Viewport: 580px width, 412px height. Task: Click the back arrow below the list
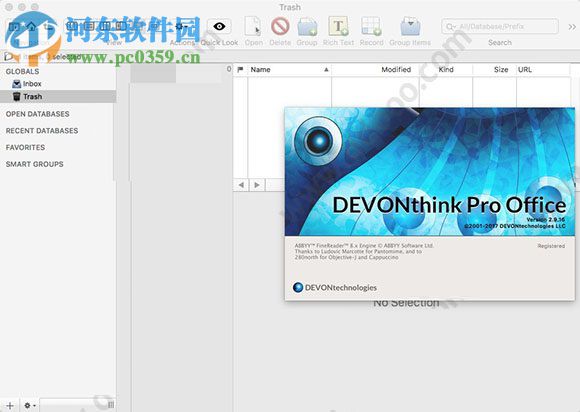click(x=241, y=185)
